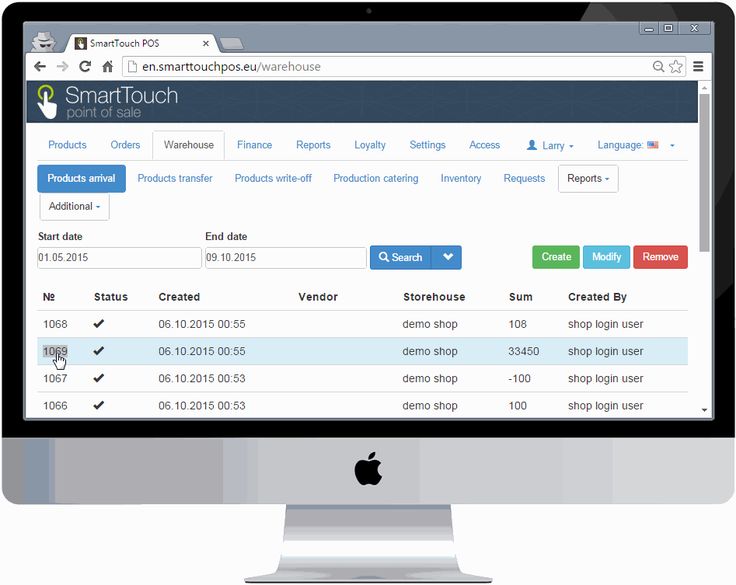736x585 pixels.
Task: Click the Vendor column header
Action: [318, 297]
